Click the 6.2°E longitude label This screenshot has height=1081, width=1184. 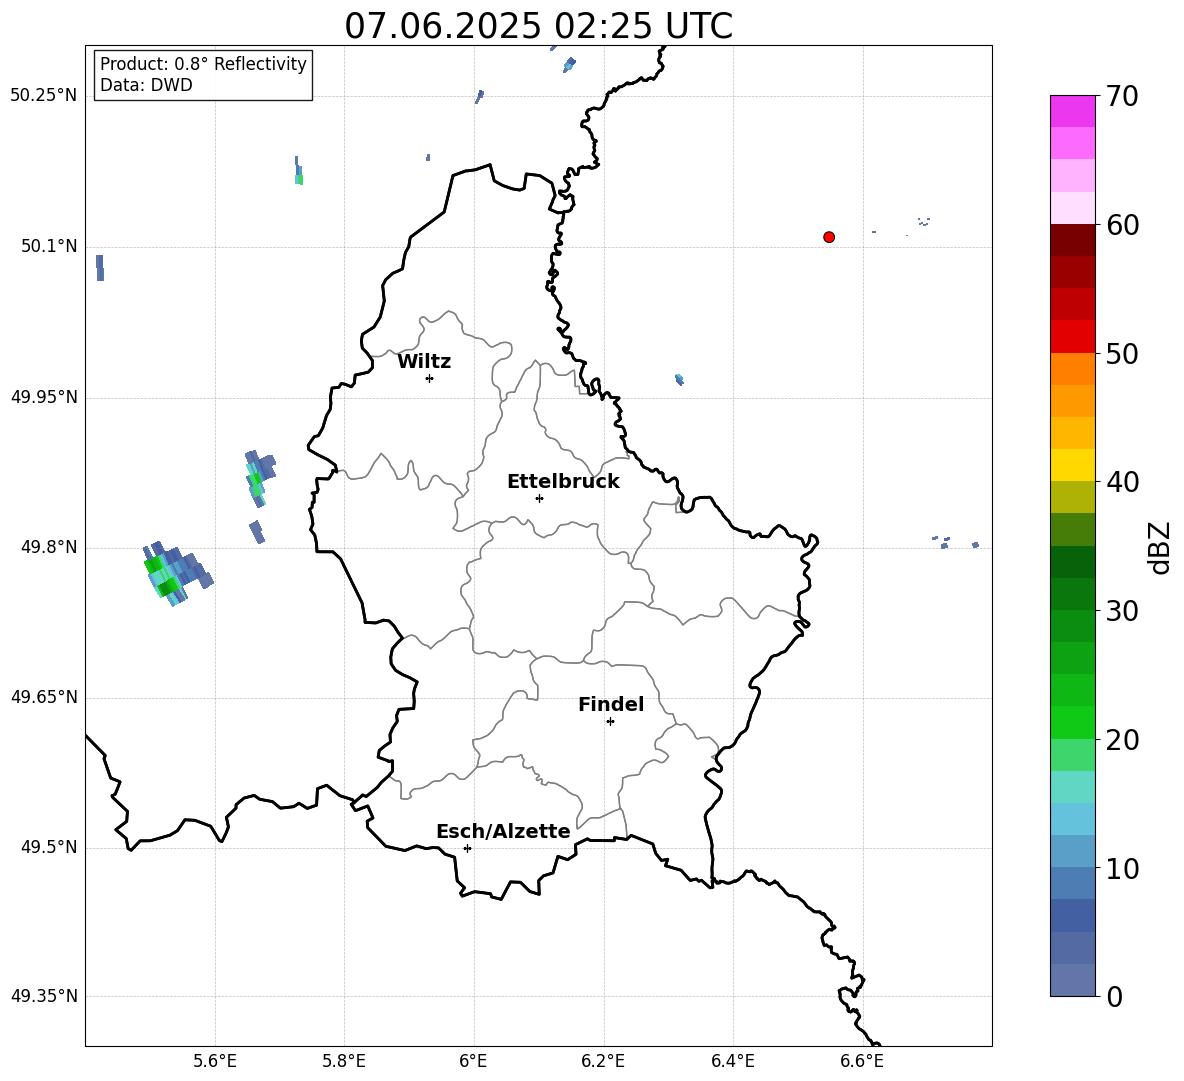tap(603, 1061)
